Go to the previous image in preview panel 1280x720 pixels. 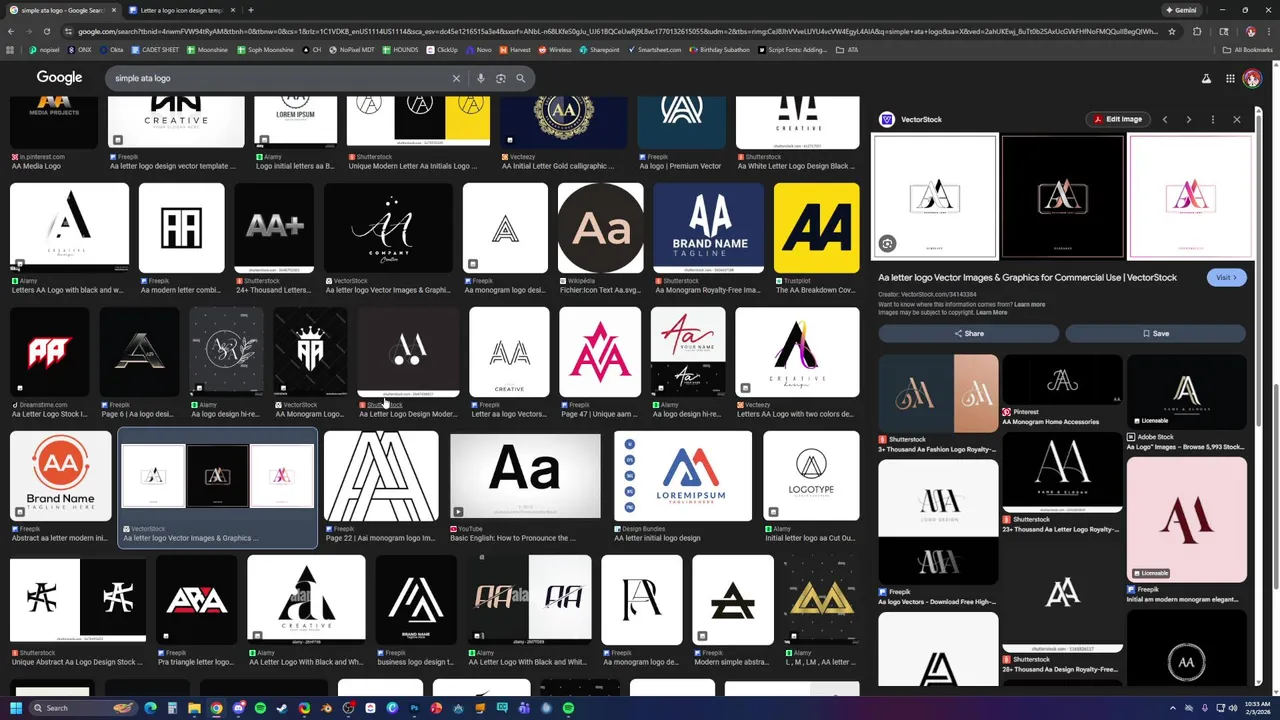pyautogui.click(x=1165, y=119)
